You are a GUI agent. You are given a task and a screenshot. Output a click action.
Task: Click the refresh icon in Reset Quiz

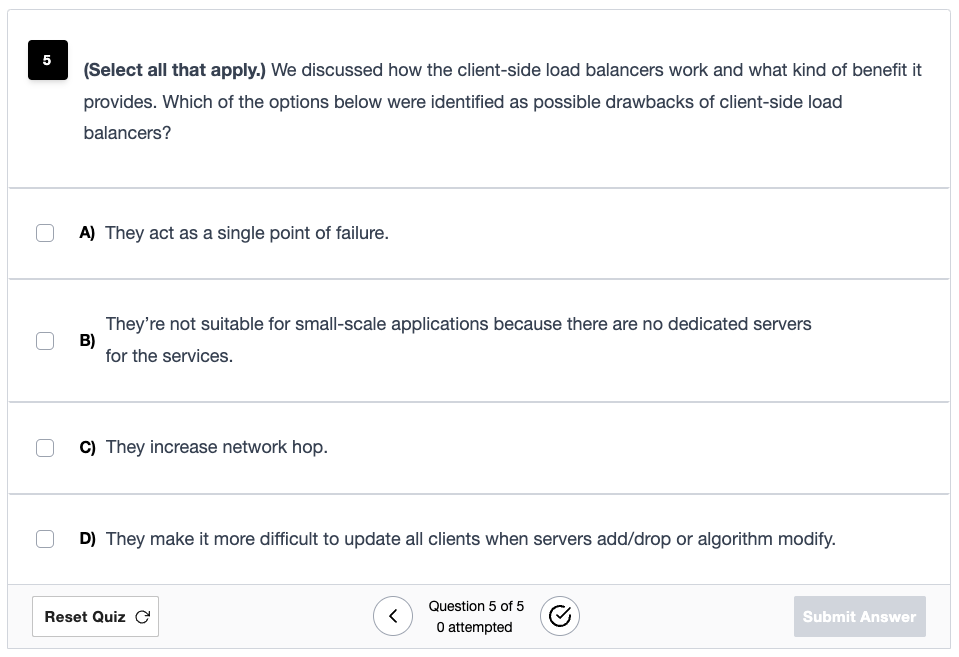[x=143, y=617]
